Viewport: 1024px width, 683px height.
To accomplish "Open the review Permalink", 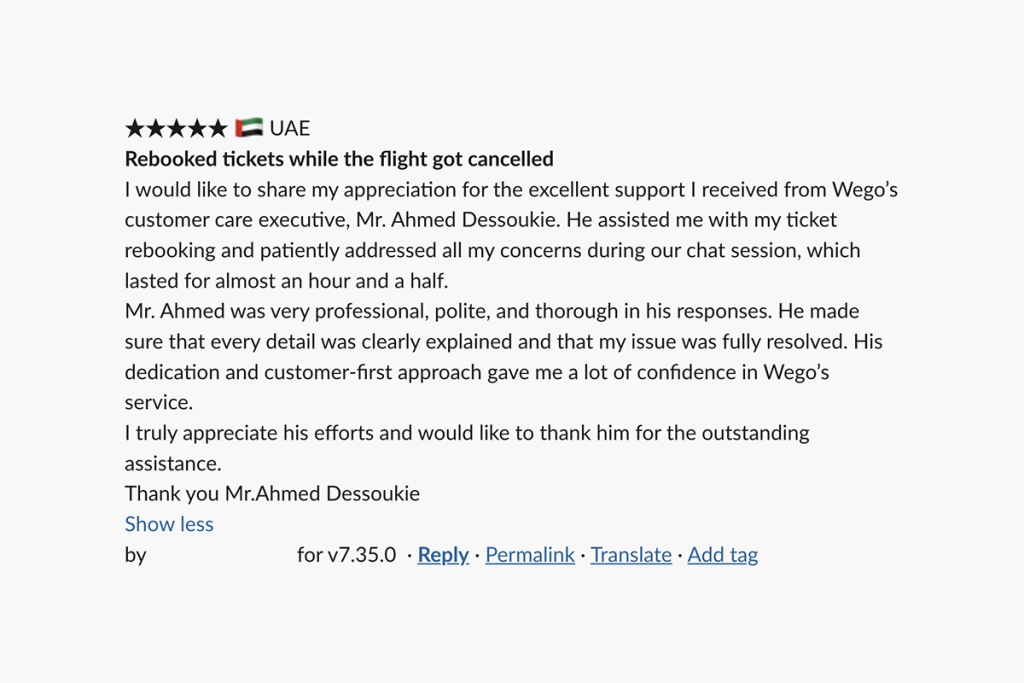I will point(530,555).
